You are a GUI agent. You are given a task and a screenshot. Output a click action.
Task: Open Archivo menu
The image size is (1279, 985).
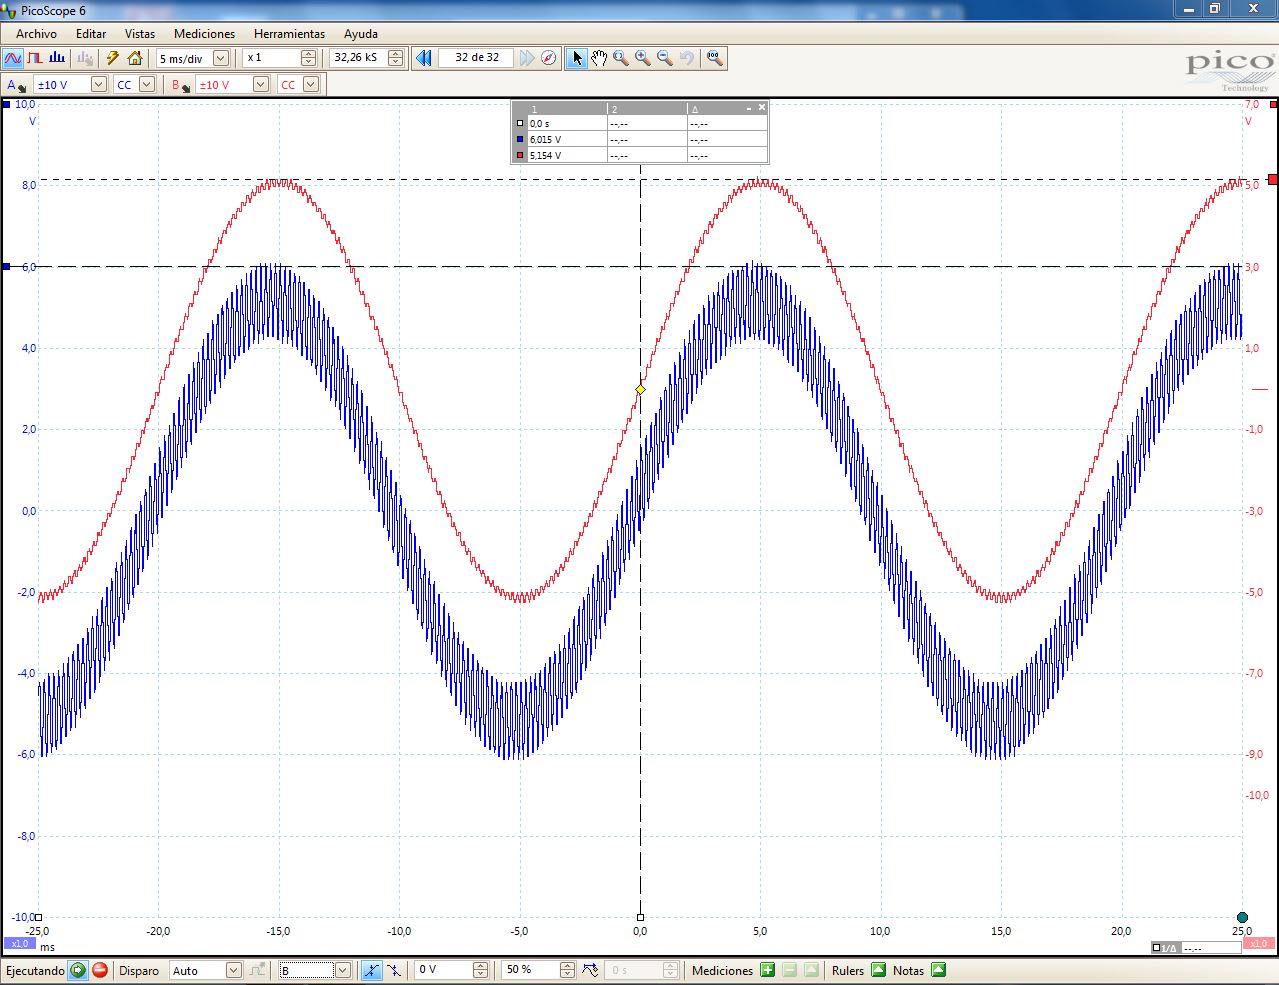tap(36, 33)
